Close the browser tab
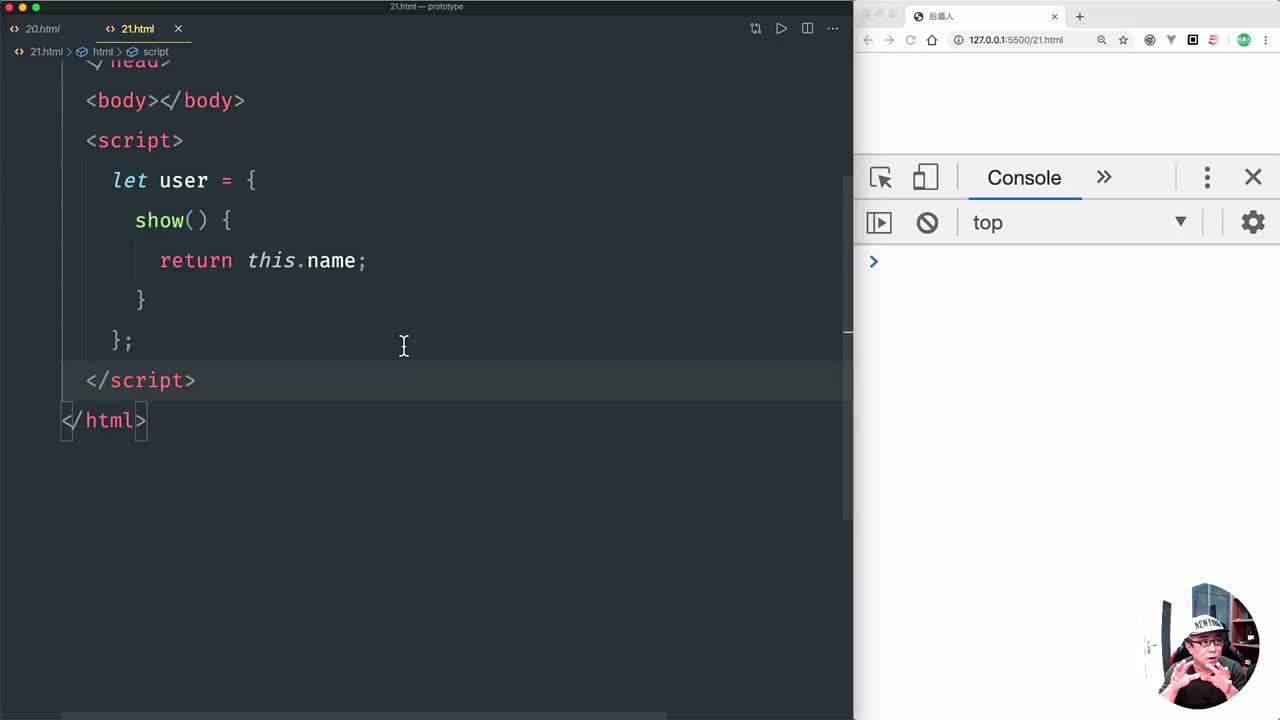Screen dimensions: 1280x720 click(x=1054, y=16)
